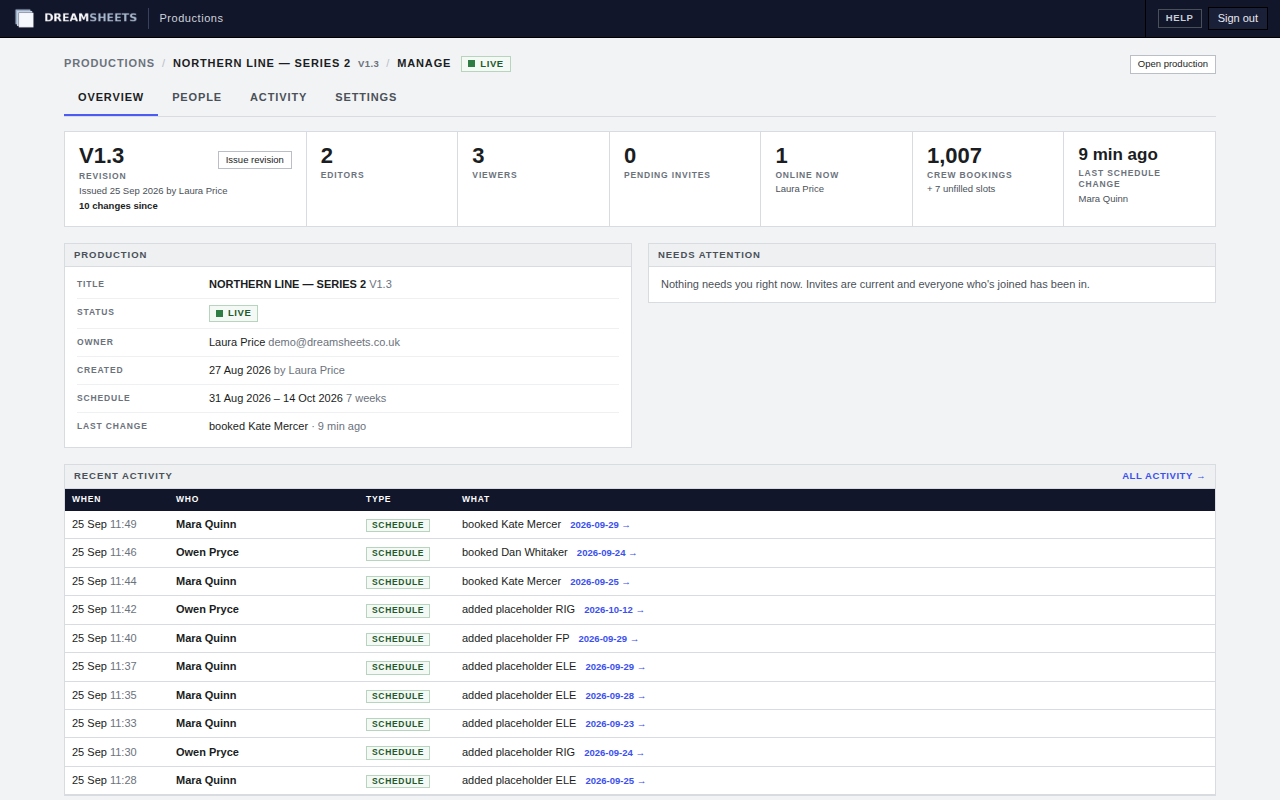Open 2026-09-25 link for booked Kate Mercer 11:44

coord(600,582)
